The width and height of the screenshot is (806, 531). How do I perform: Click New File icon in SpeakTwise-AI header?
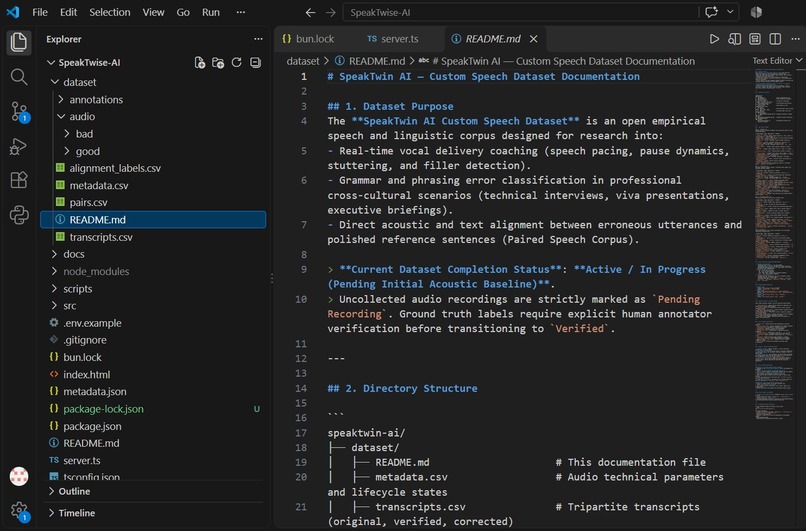(x=199, y=63)
